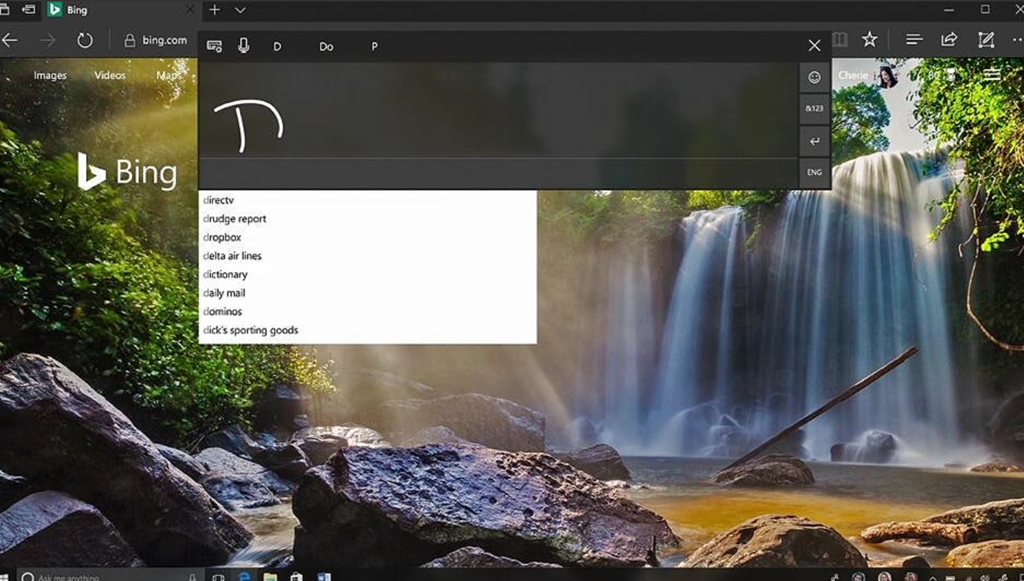
Task: Set tabs aside using the arrow tab icon
Action: (x=29, y=10)
